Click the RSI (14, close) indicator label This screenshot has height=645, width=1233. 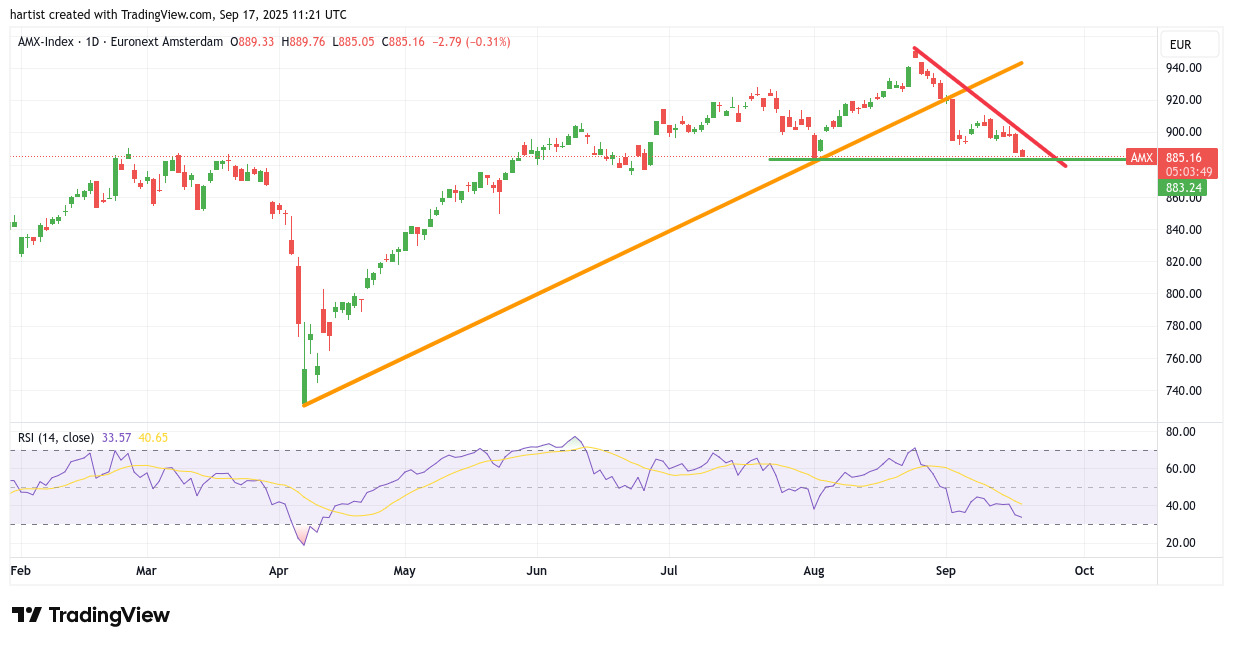click(56, 437)
